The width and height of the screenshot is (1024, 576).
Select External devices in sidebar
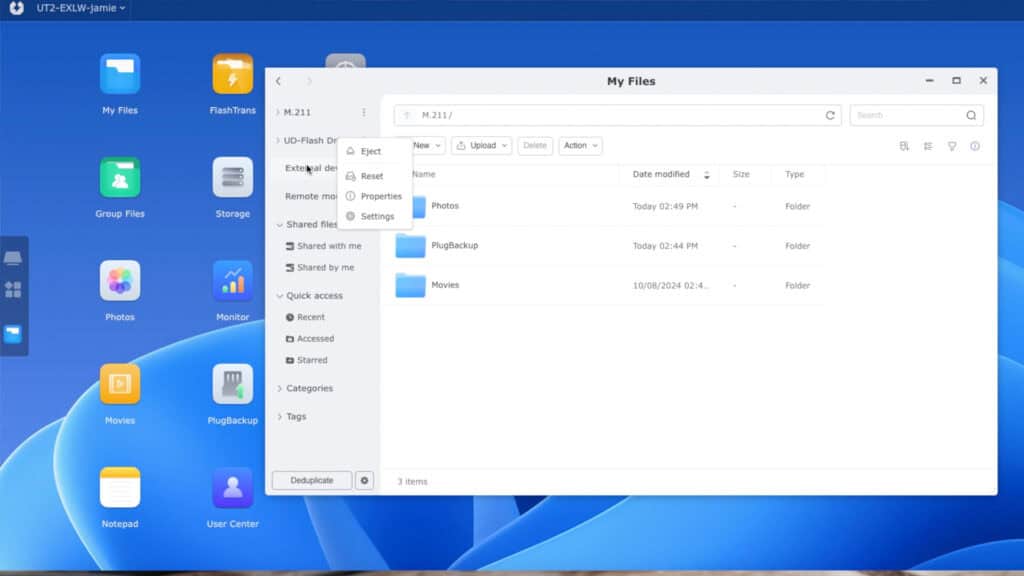coord(311,168)
